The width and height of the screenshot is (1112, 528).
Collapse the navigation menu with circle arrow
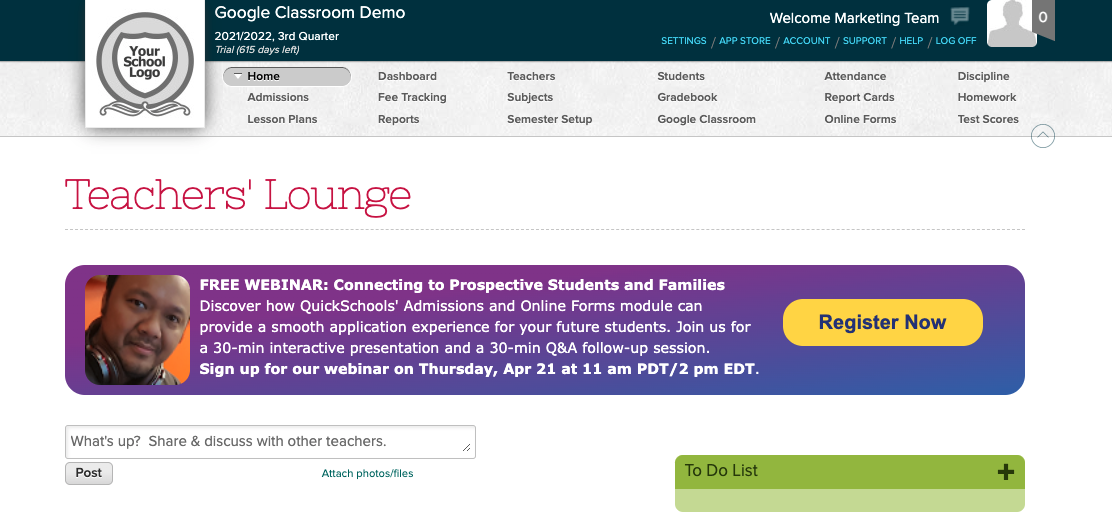point(1043,136)
